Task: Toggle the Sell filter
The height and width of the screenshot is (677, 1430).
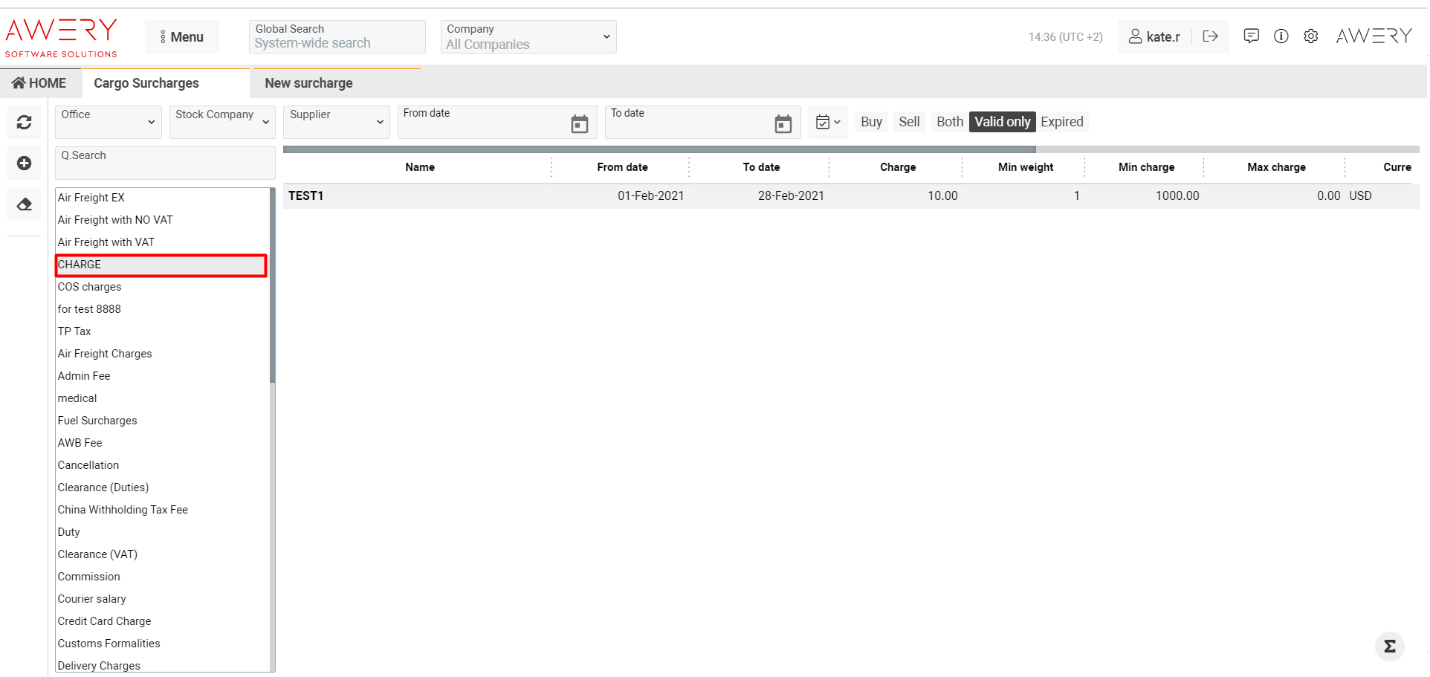Action: coord(909,122)
